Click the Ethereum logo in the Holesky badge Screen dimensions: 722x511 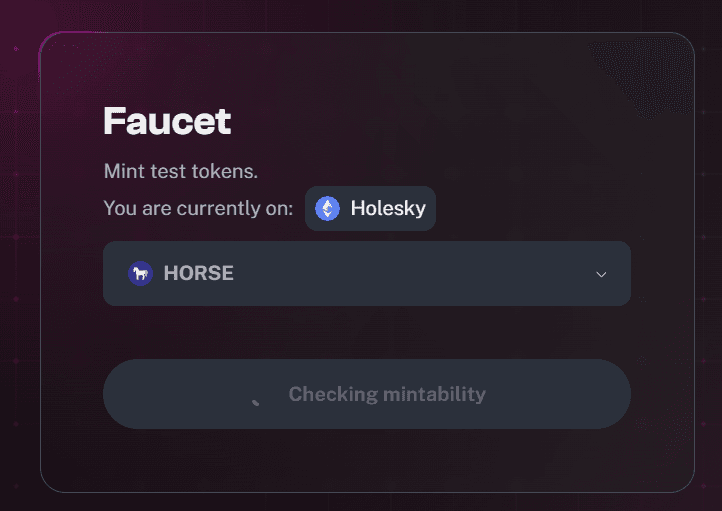(327, 209)
